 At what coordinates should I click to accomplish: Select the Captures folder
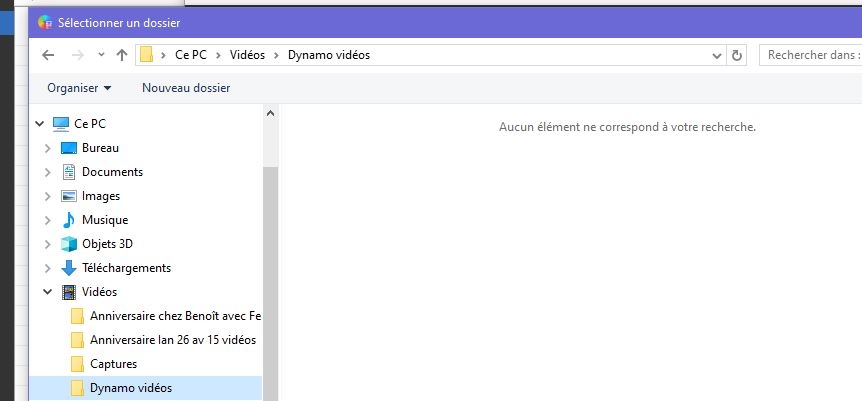point(113,364)
